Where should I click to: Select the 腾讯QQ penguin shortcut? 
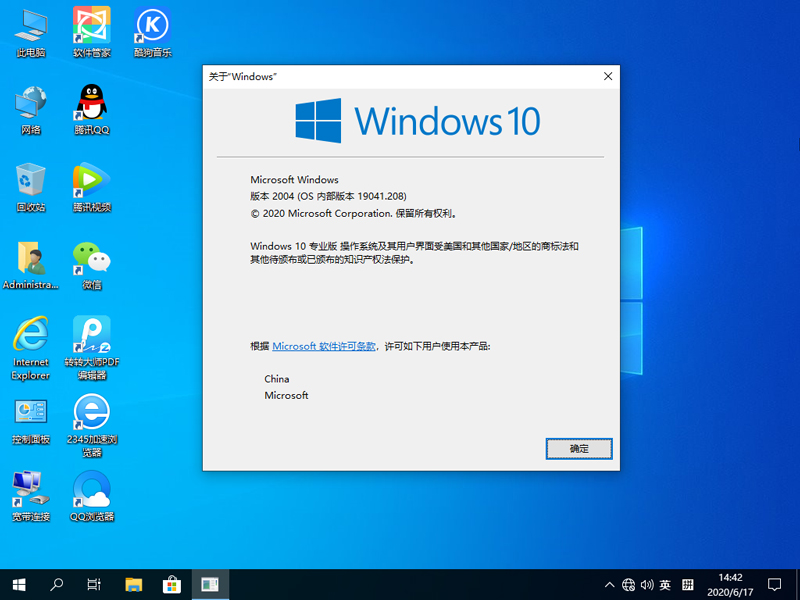(x=92, y=110)
